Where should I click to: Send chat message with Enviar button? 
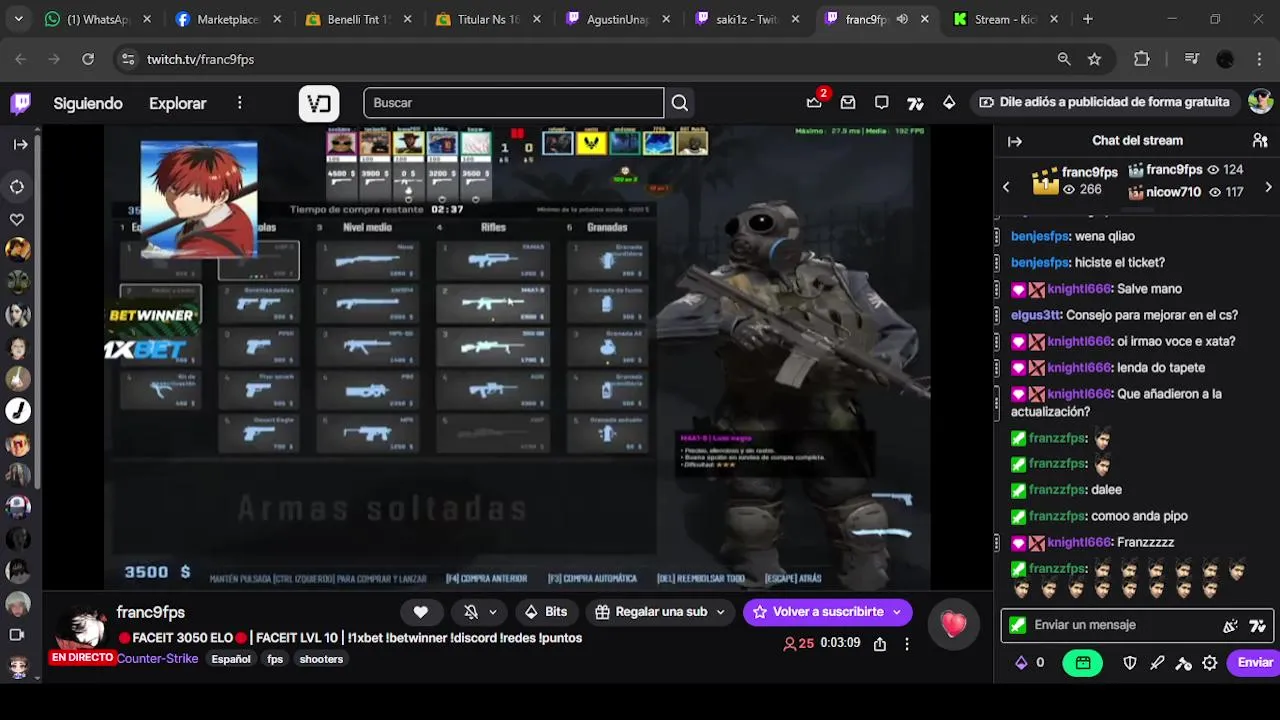pos(1255,662)
